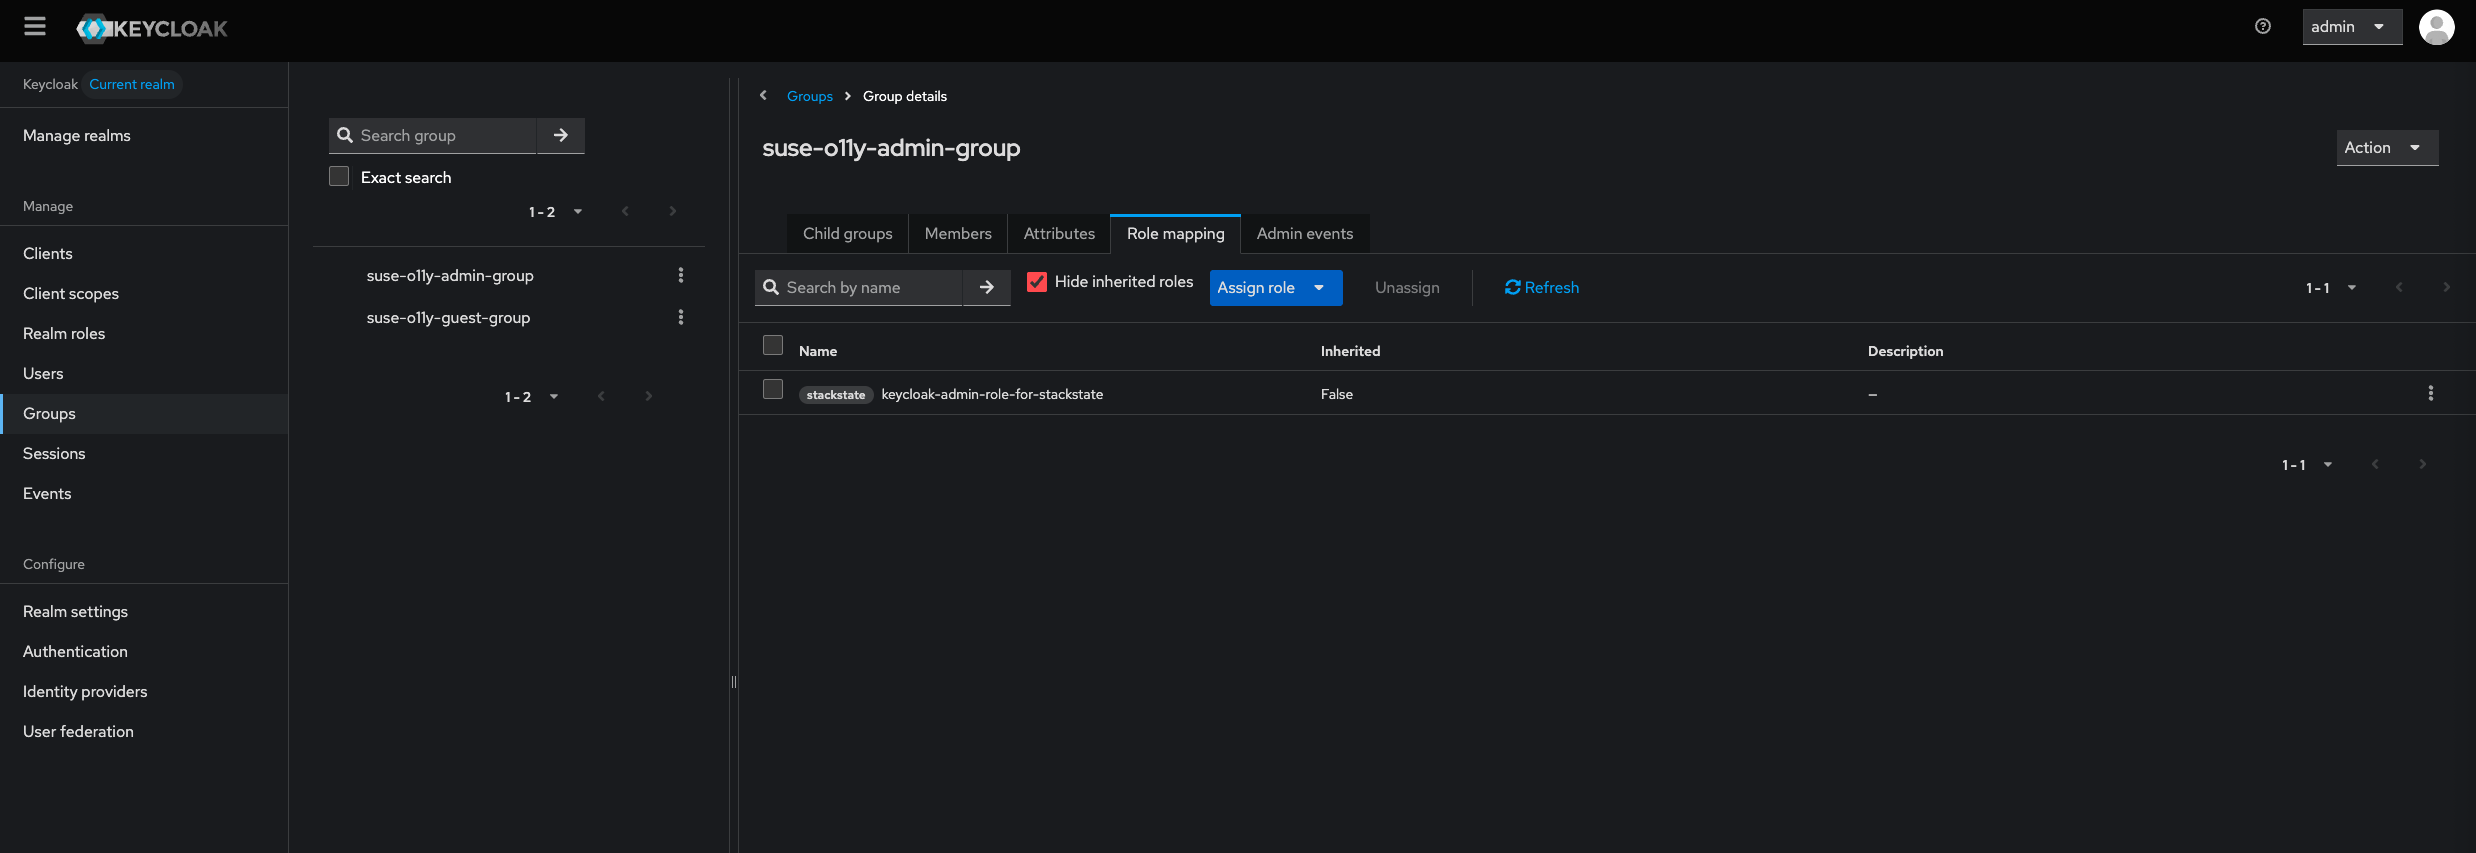Open the Action dropdown menu
This screenshot has height=853, width=2476.
[2386, 148]
